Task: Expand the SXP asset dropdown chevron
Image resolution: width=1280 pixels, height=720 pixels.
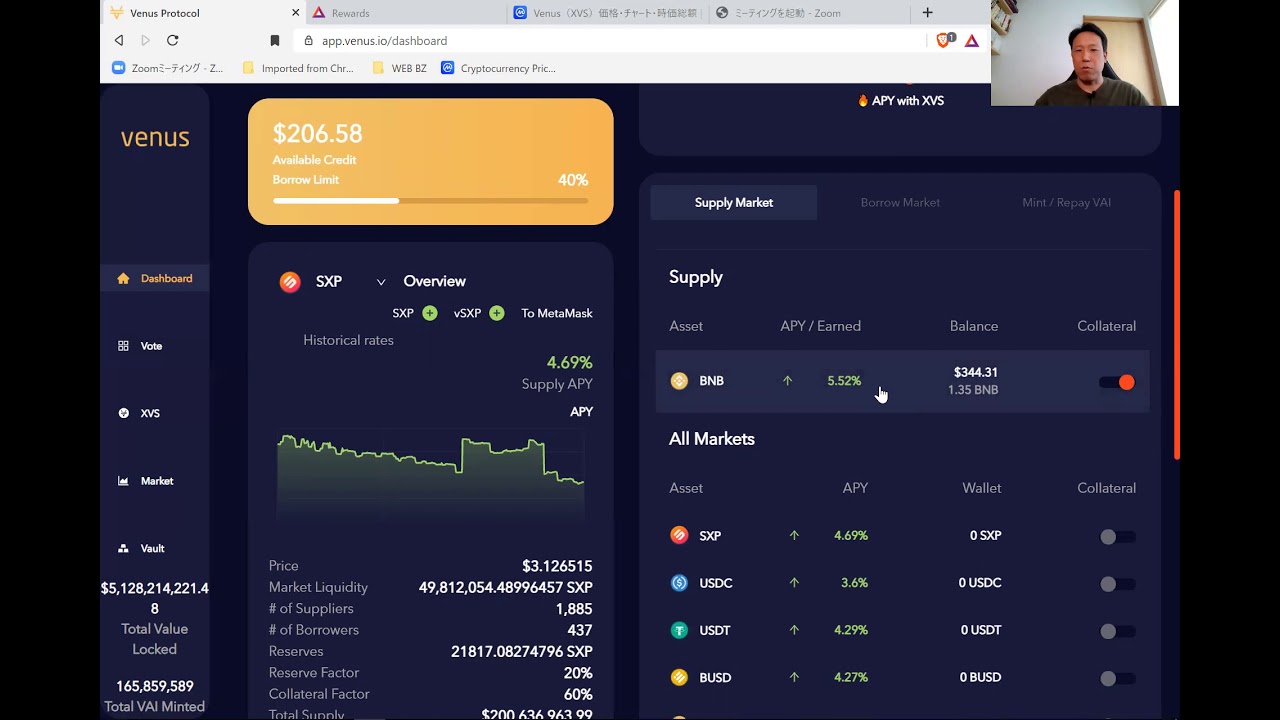Action: point(381,282)
